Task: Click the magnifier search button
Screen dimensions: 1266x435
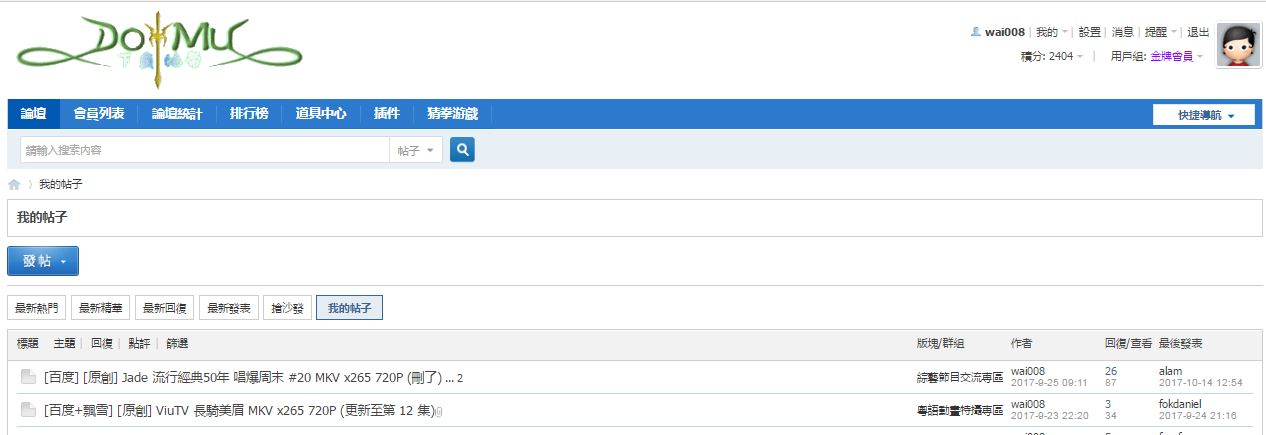Action: click(x=462, y=150)
